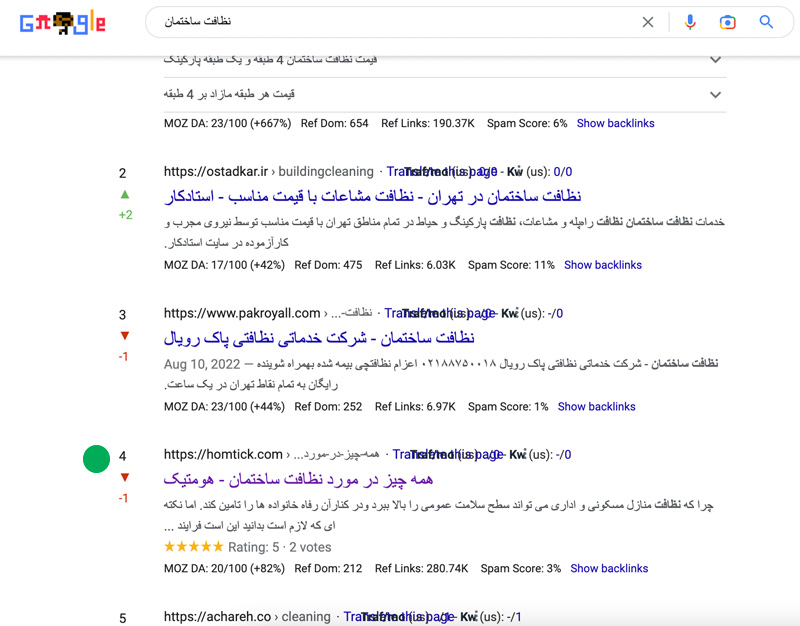Click the text Ref Dom: 475
This screenshot has width=800, height=626.
coord(328,265)
